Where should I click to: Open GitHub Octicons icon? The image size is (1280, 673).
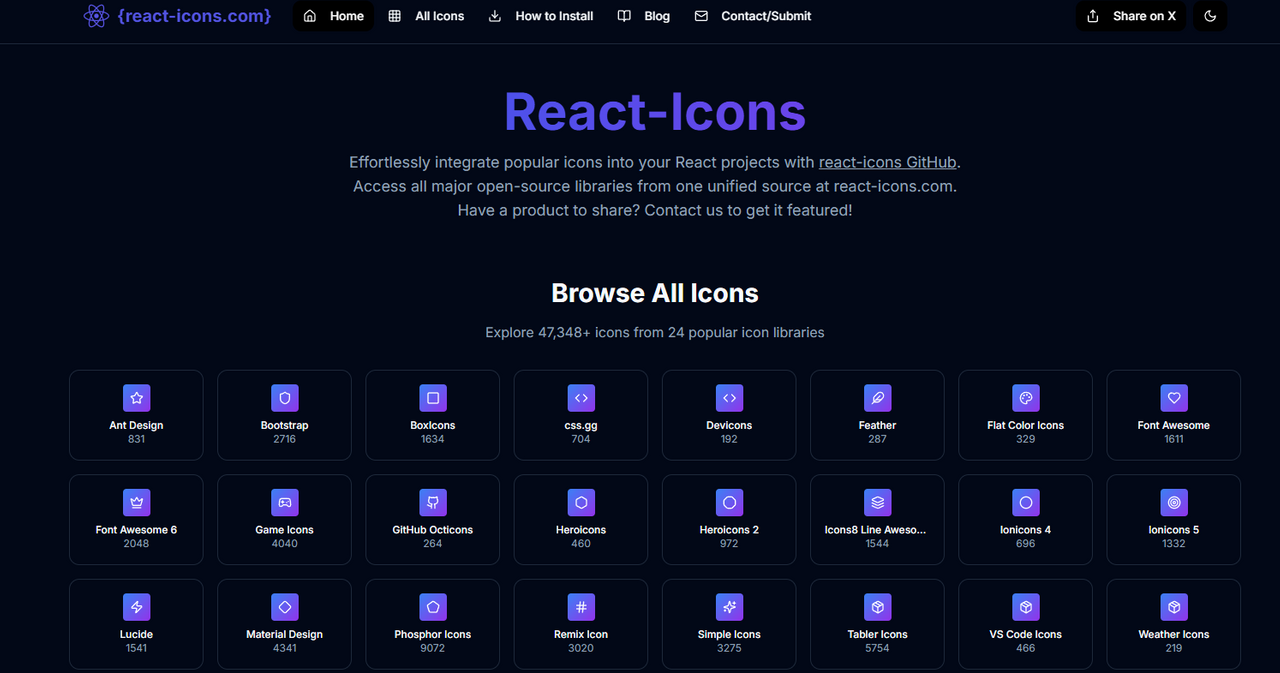click(x=433, y=503)
